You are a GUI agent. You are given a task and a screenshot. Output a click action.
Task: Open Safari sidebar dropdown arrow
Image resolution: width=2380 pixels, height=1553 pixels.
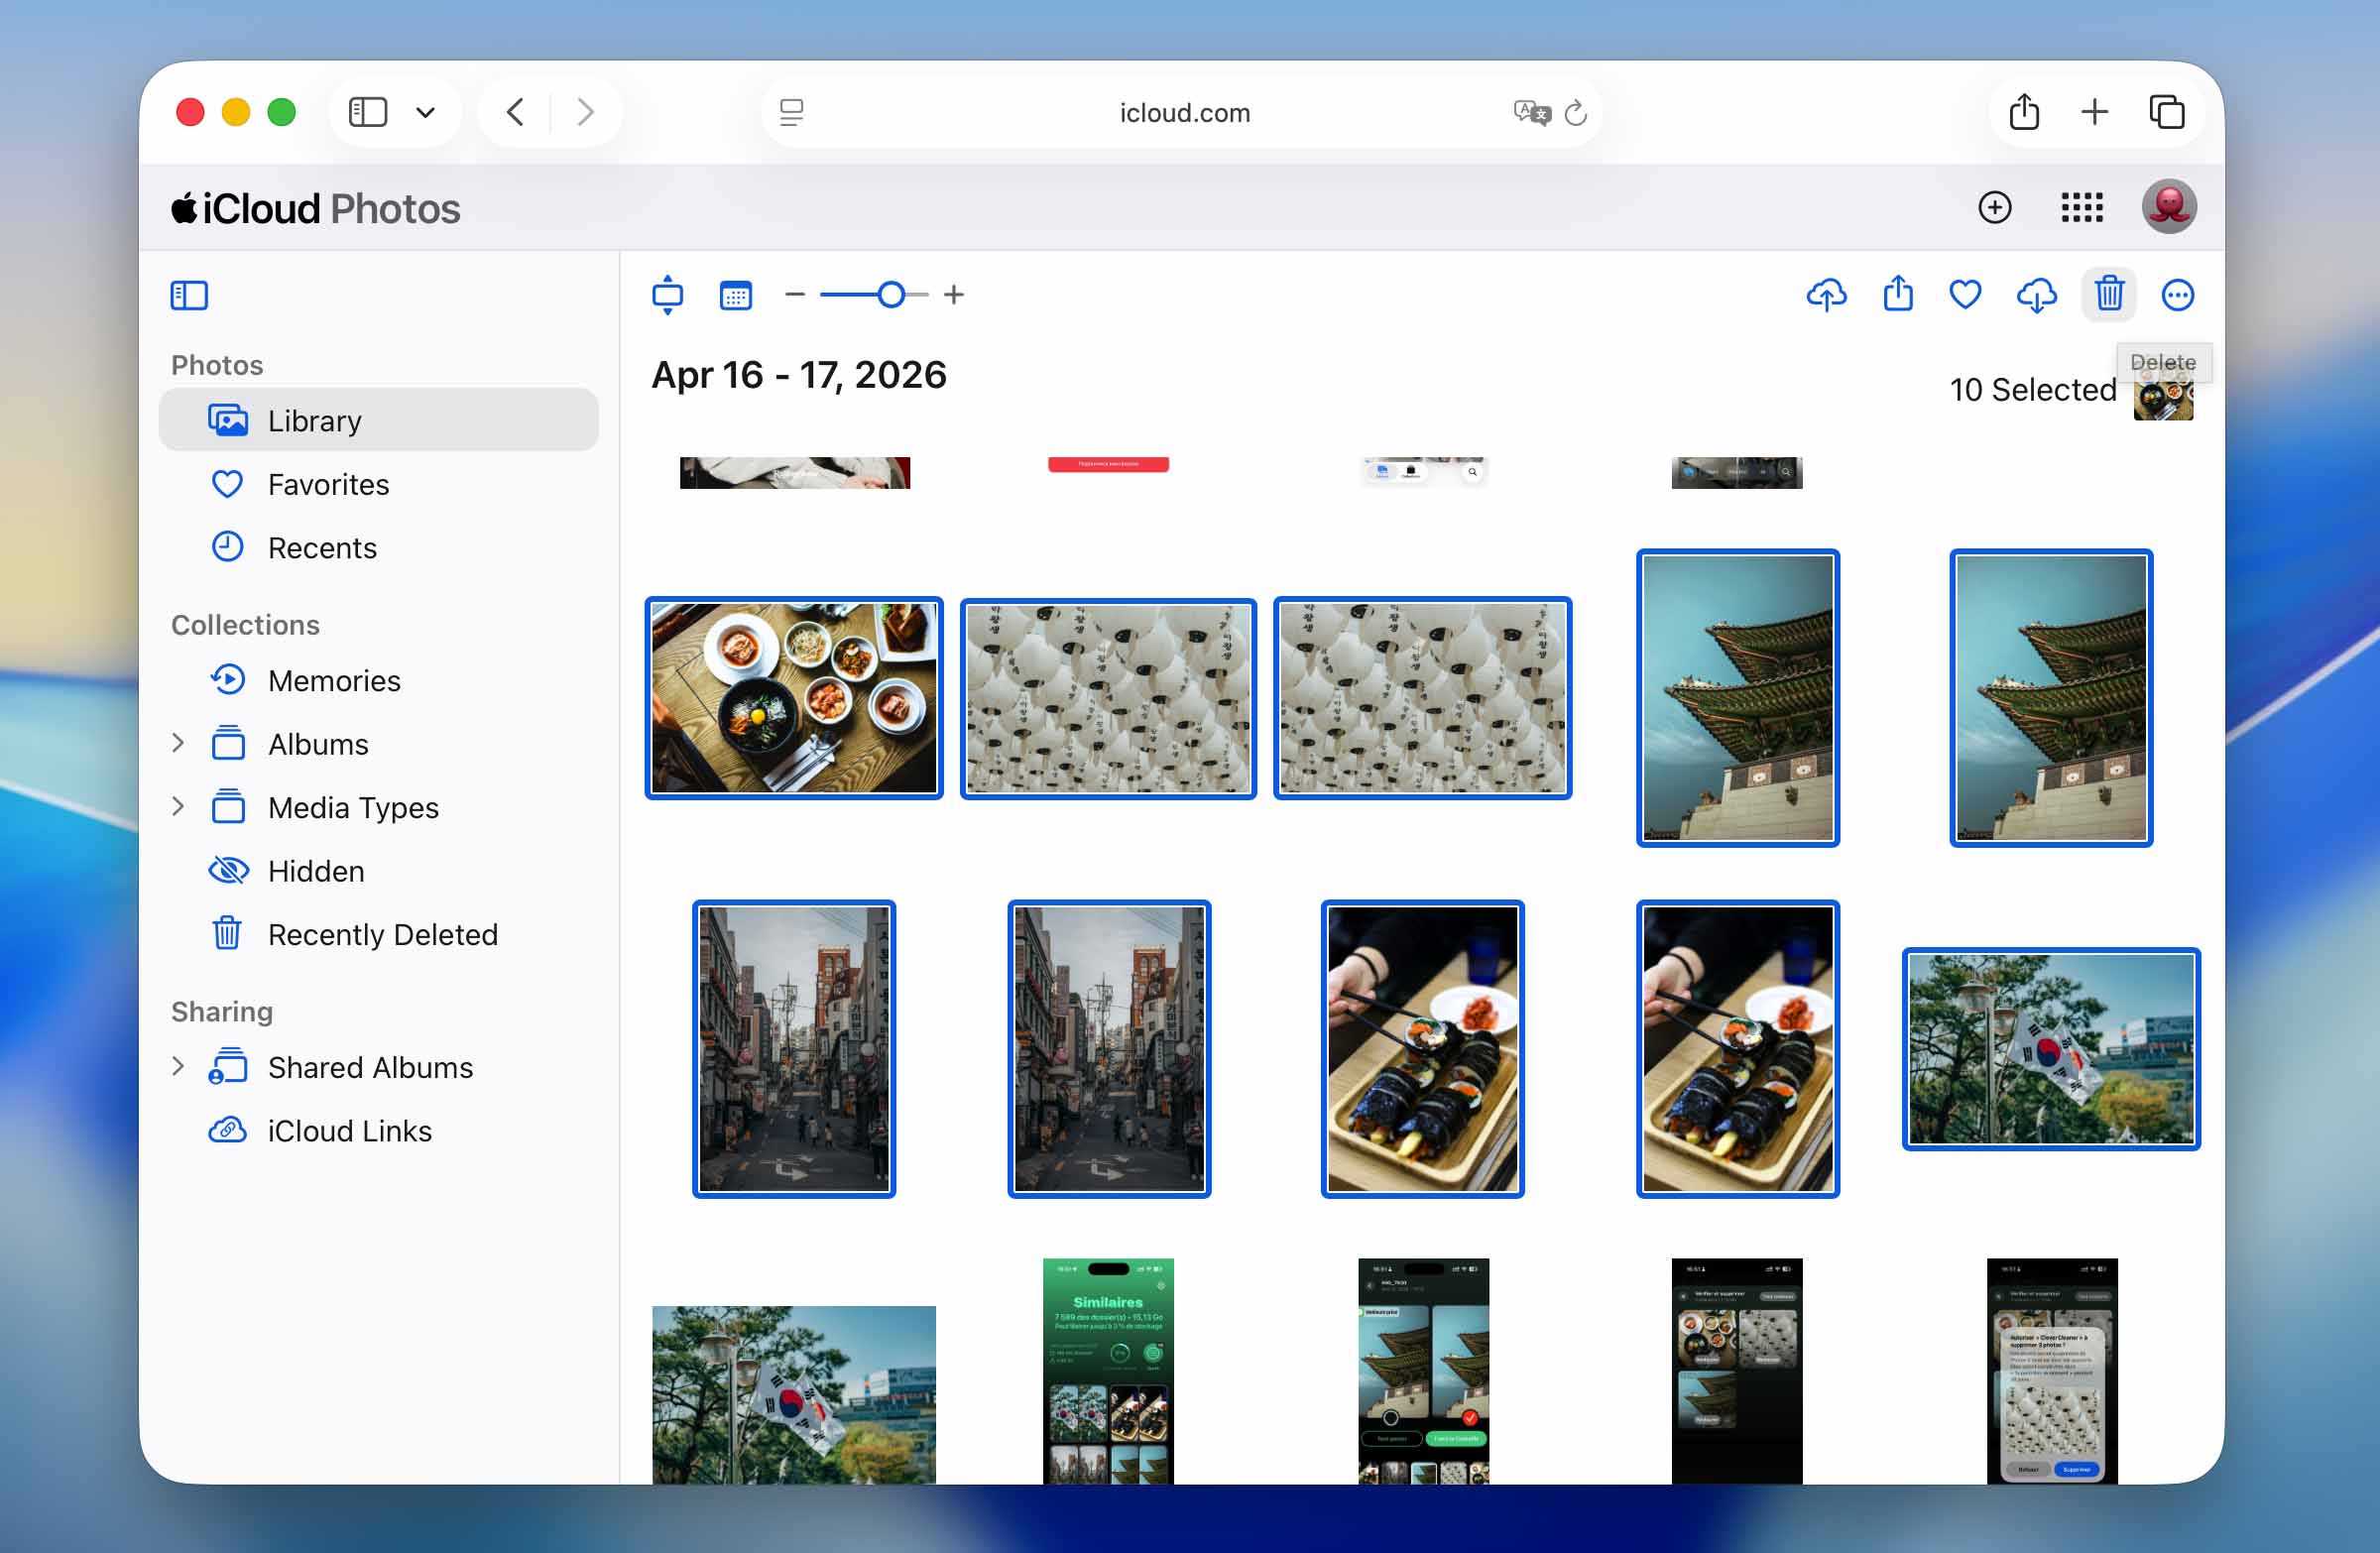[425, 112]
